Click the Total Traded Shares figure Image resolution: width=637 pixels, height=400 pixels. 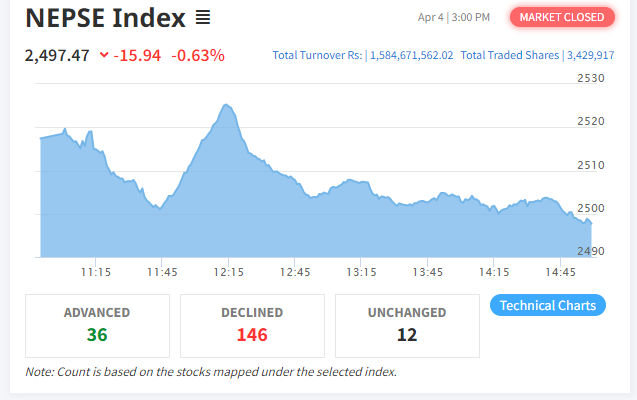590,55
